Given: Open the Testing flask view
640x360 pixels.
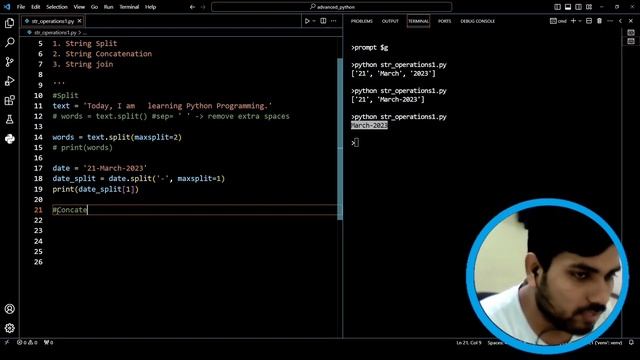Looking at the screenshot, I should (9, 119).
